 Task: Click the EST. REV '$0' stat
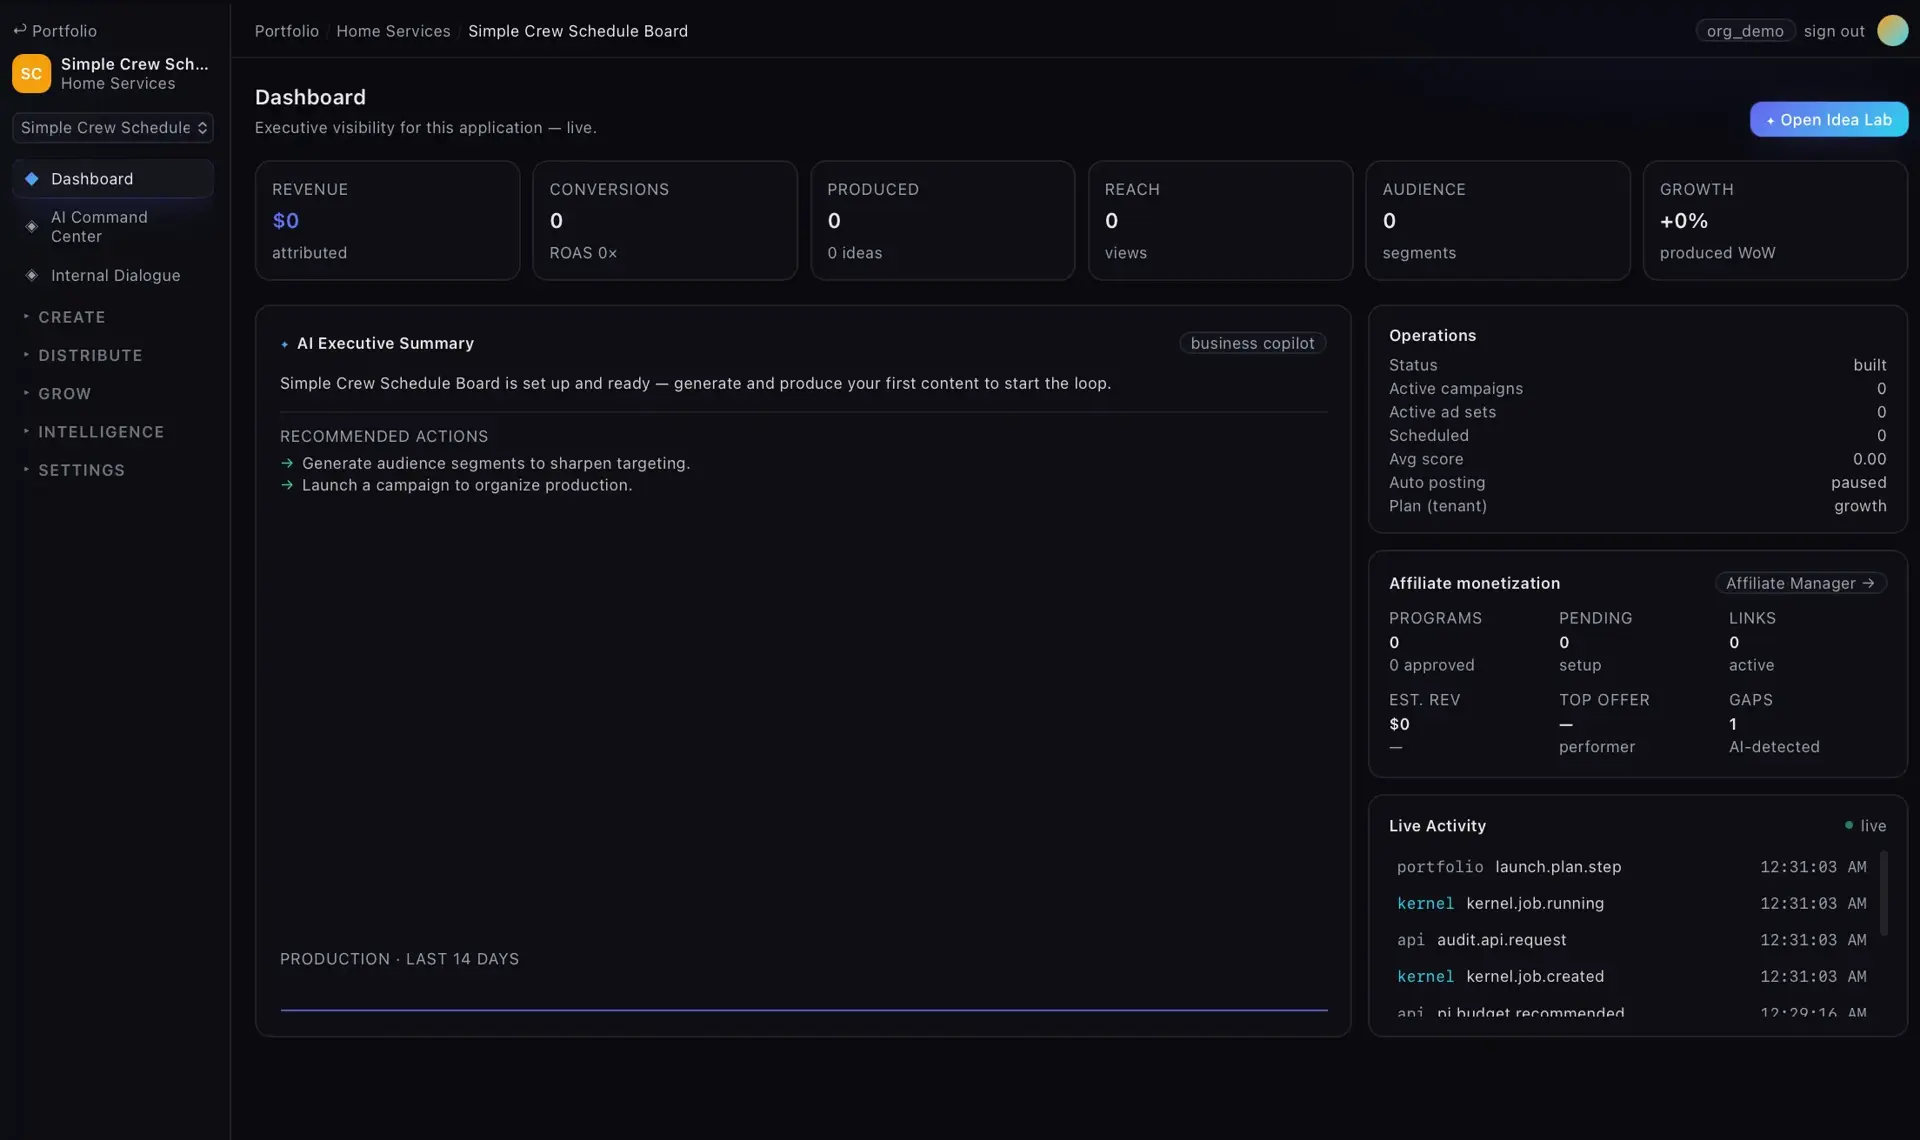tap(1424, 723)
